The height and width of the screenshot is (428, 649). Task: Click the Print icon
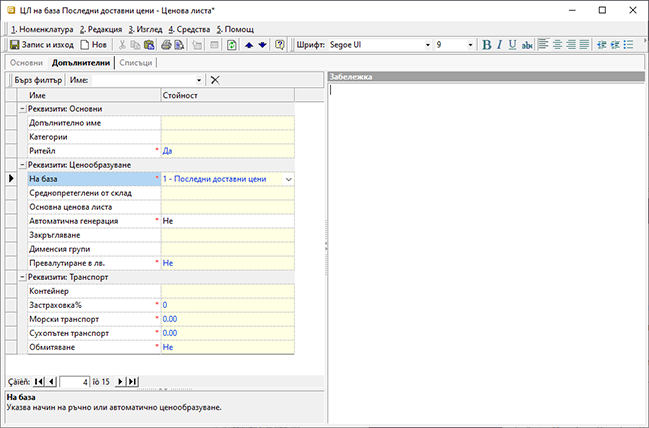(166, 45)
